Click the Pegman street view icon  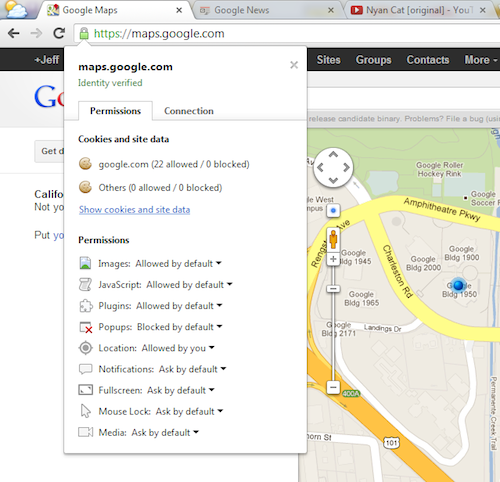tap(333, 239)
